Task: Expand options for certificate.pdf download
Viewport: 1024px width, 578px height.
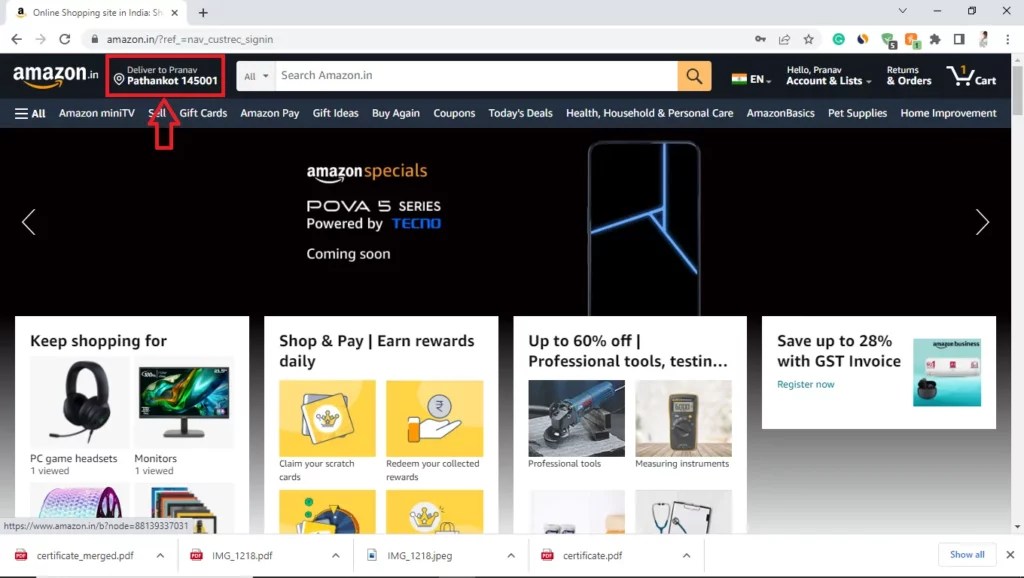Action: pyautogui.click(x=686, y=555)
